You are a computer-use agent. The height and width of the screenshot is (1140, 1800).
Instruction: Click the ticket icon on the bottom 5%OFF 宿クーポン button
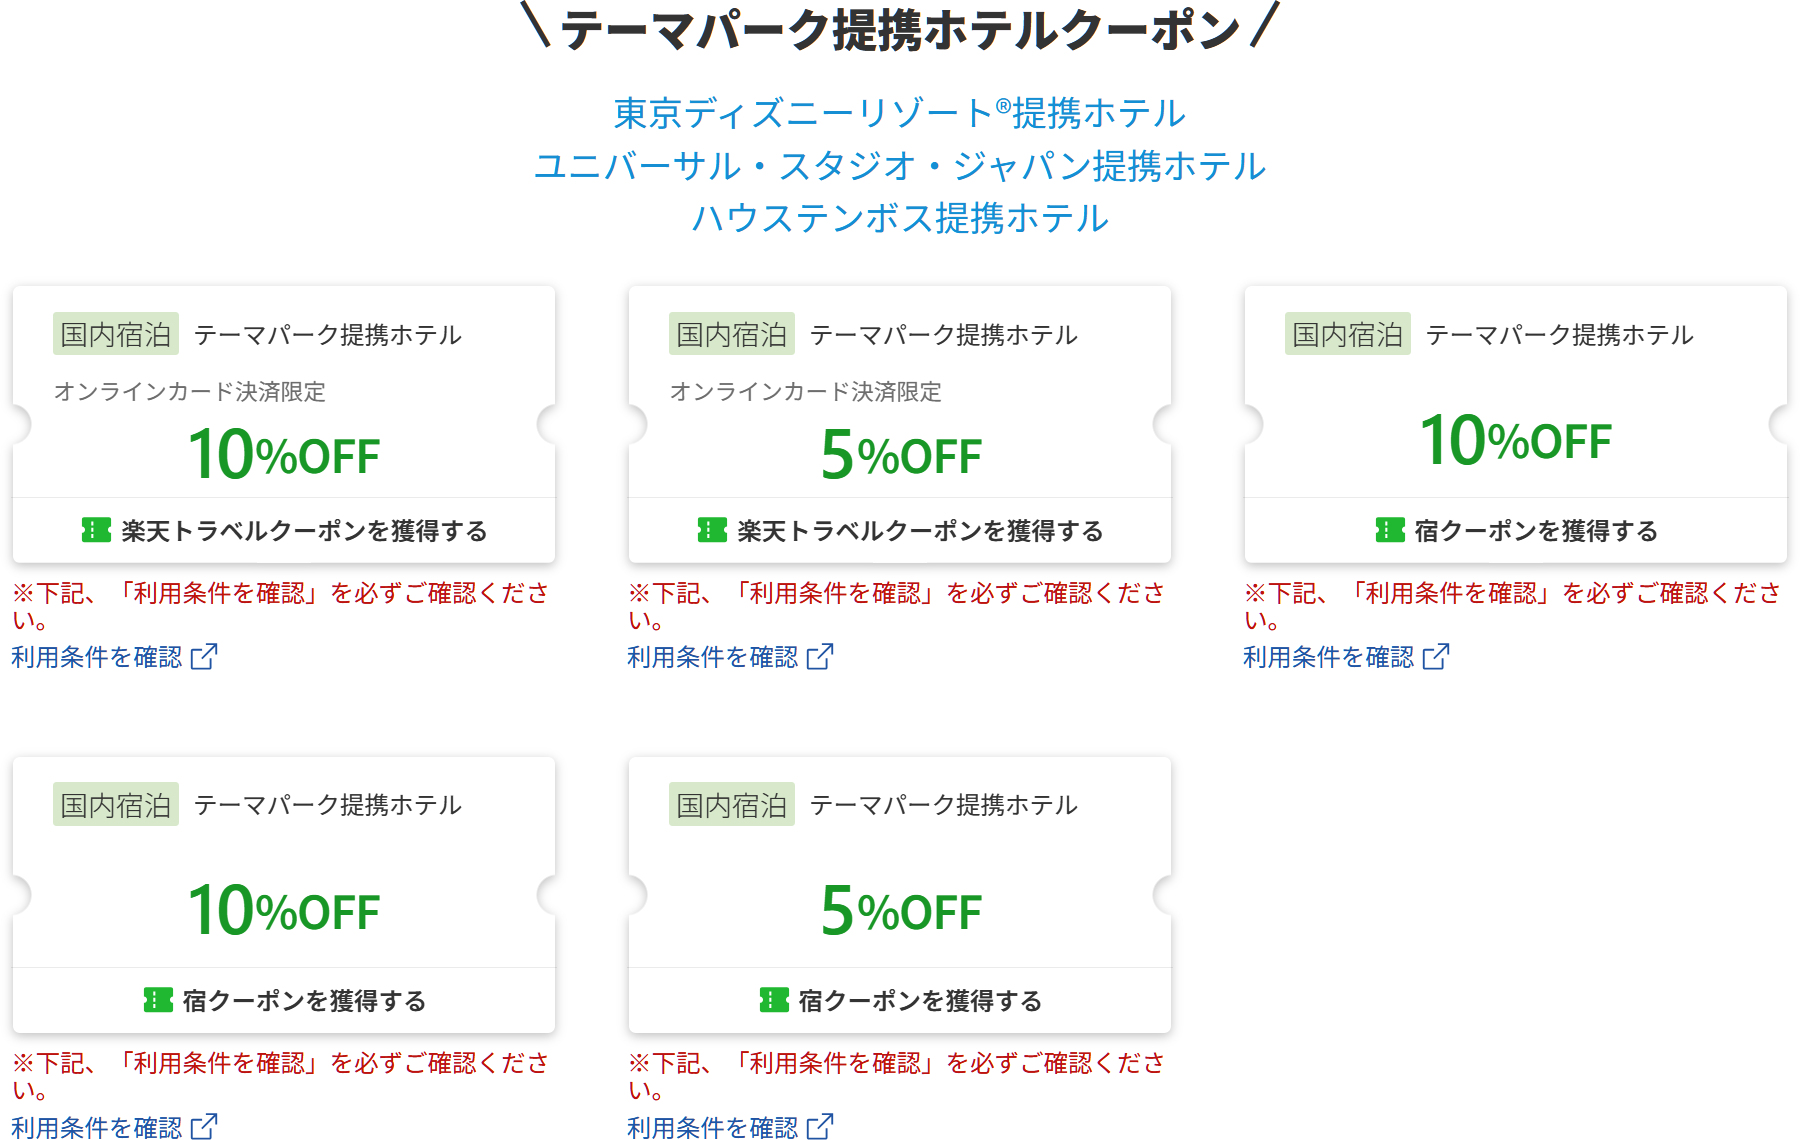[774, 999]
